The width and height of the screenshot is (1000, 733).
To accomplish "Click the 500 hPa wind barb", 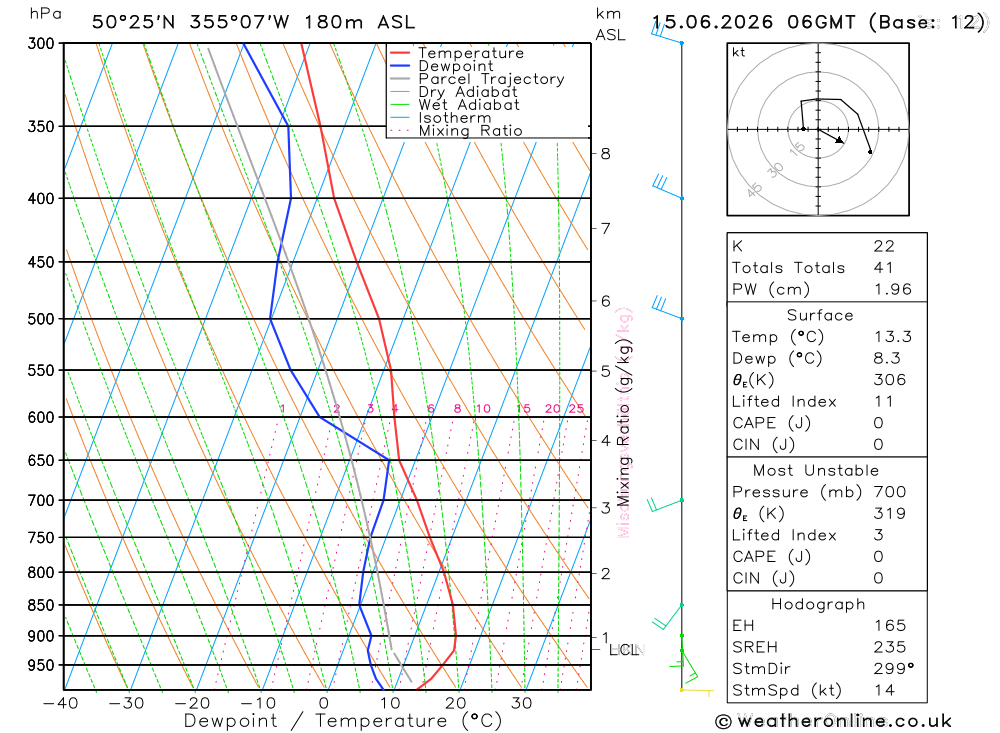I will coord(668,307).
